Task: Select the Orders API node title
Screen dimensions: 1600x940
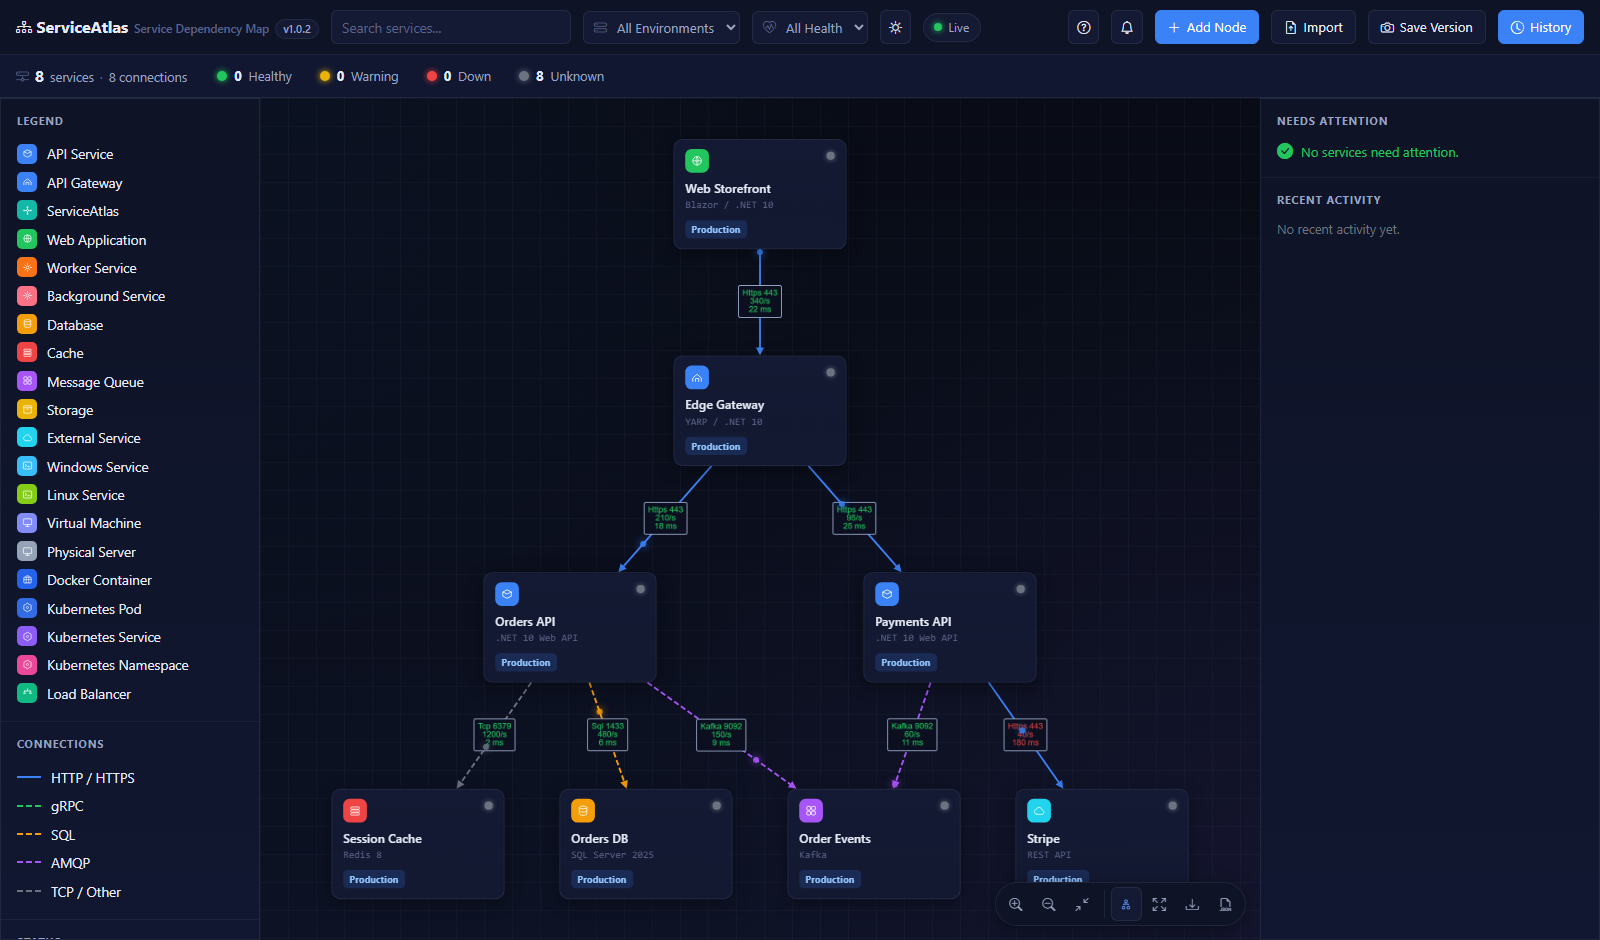Action: click(x=525, y=622)
